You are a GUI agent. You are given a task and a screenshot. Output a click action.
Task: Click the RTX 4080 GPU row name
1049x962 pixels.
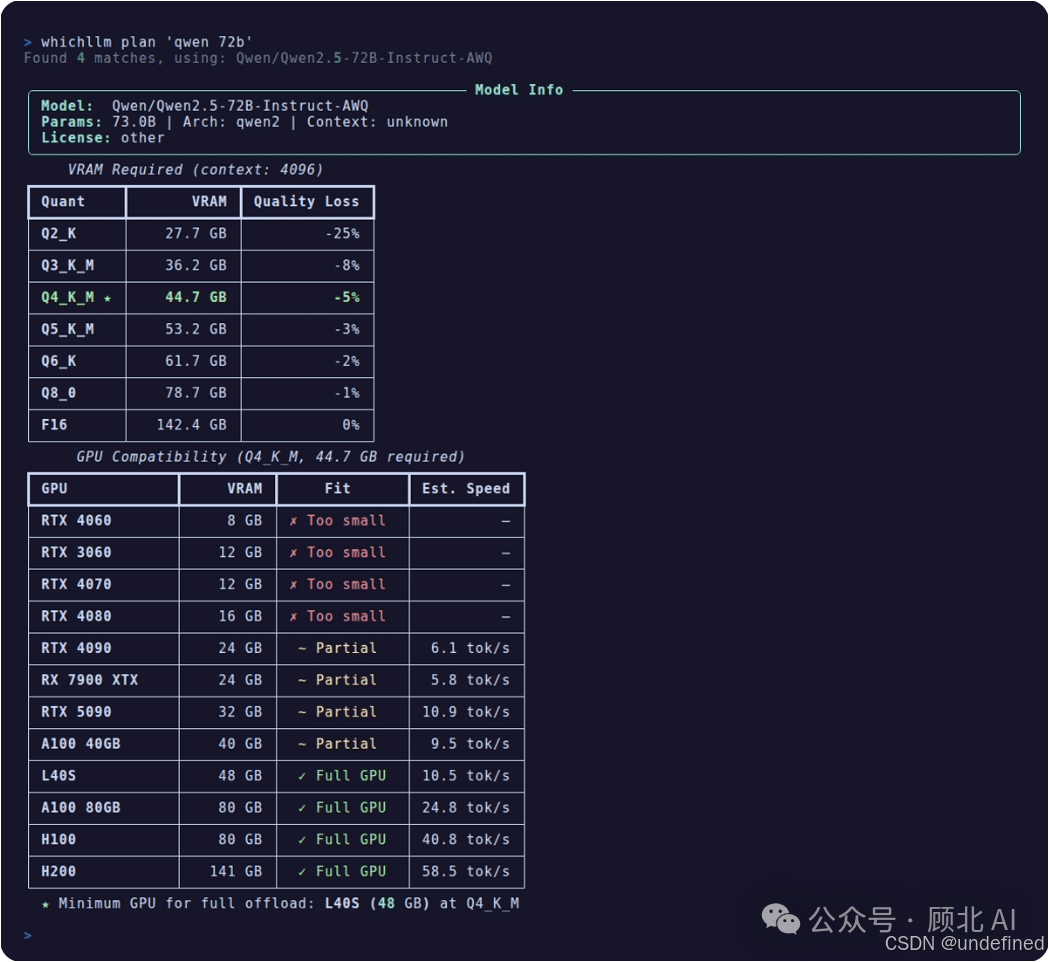tap(76, 616)
